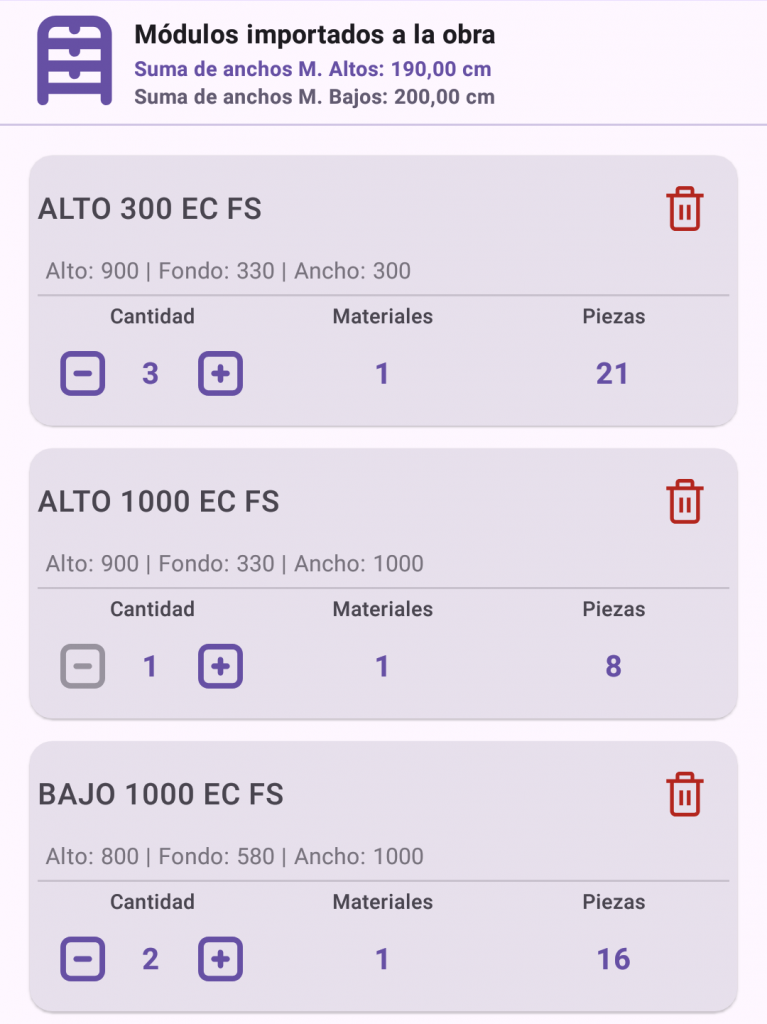Open materials count for ALTO 300 EC FS
This screenshot has height=1024, width=767.
point(382,374)
